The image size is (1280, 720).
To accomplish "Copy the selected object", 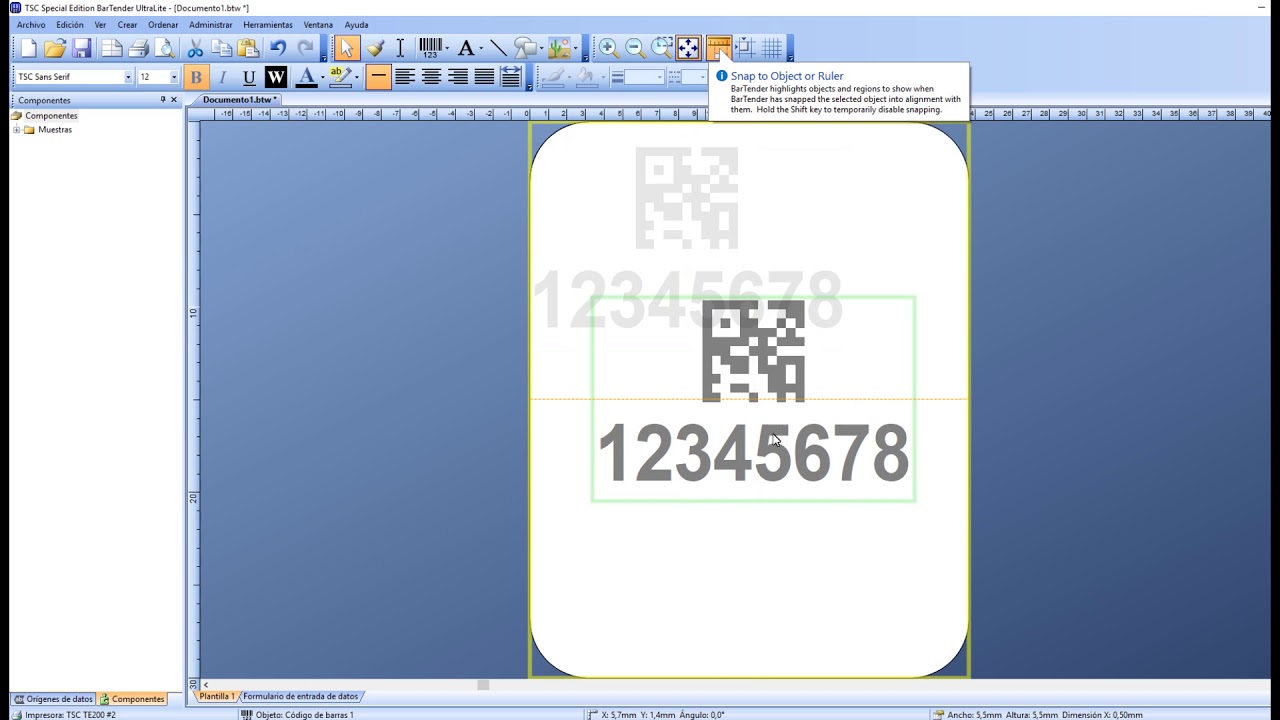I will (222, 48).
